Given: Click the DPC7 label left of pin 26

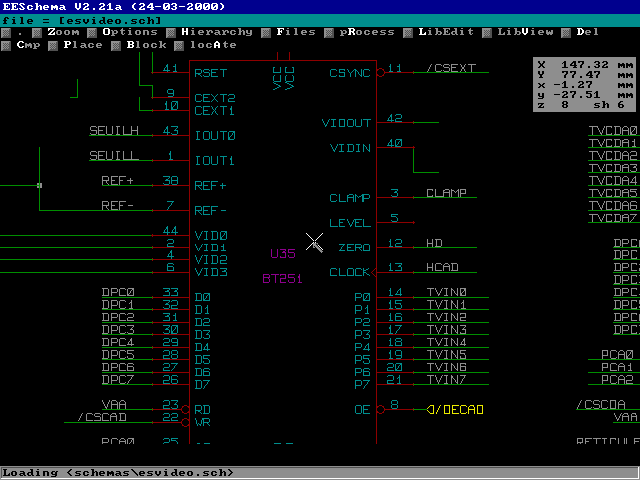Looking at the screenshot, I should (118, 379).
